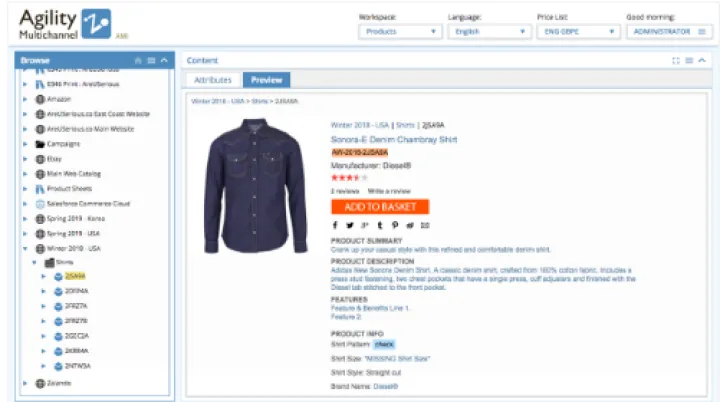Click the home icon in Browse panel
This screenshot has height=402, width=720.
click(x=138, y=61)
